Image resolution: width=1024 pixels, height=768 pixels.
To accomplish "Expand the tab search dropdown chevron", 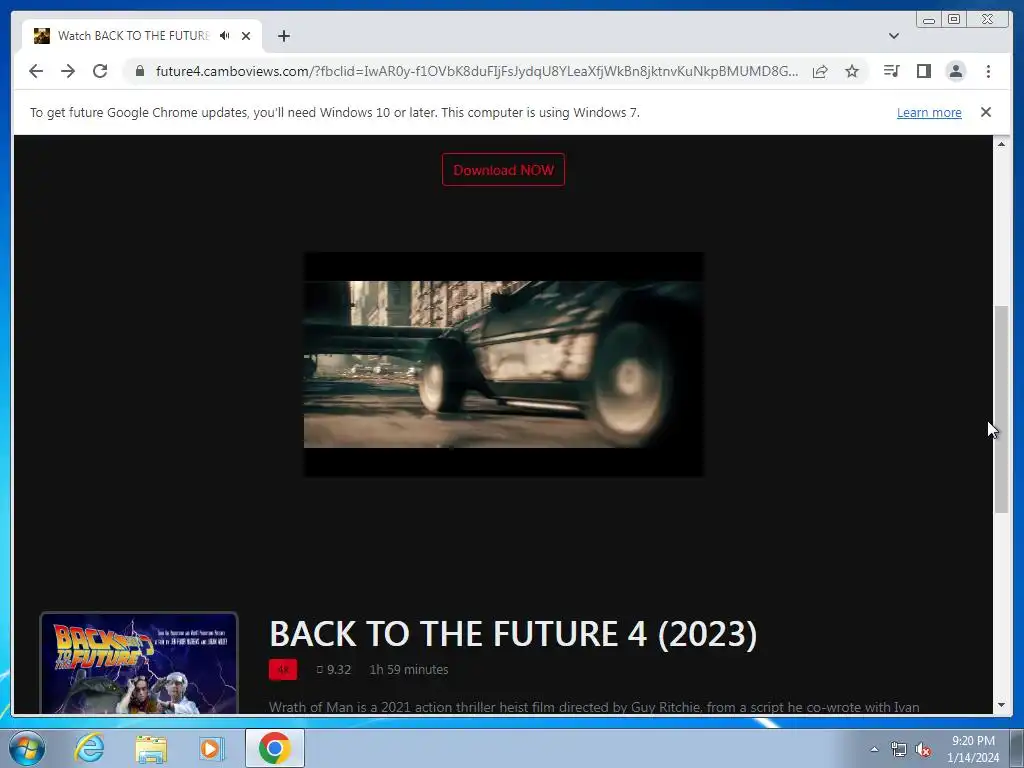I will (x=894, y=36).
